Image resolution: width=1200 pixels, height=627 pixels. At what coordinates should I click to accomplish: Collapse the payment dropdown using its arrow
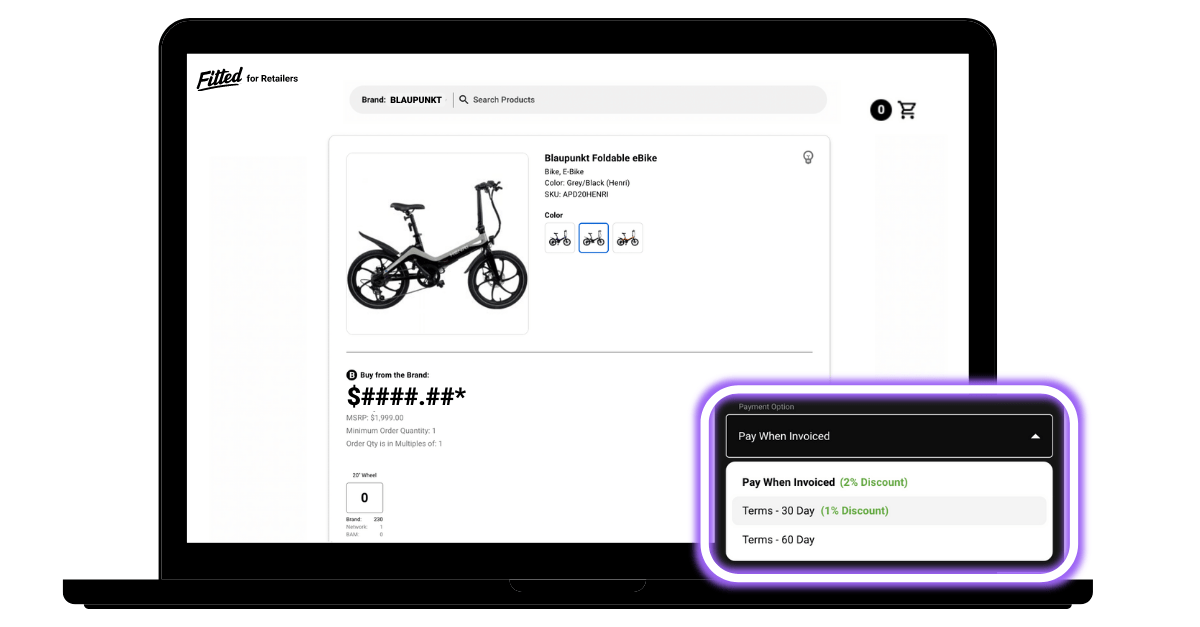(x=1035, y=436)
